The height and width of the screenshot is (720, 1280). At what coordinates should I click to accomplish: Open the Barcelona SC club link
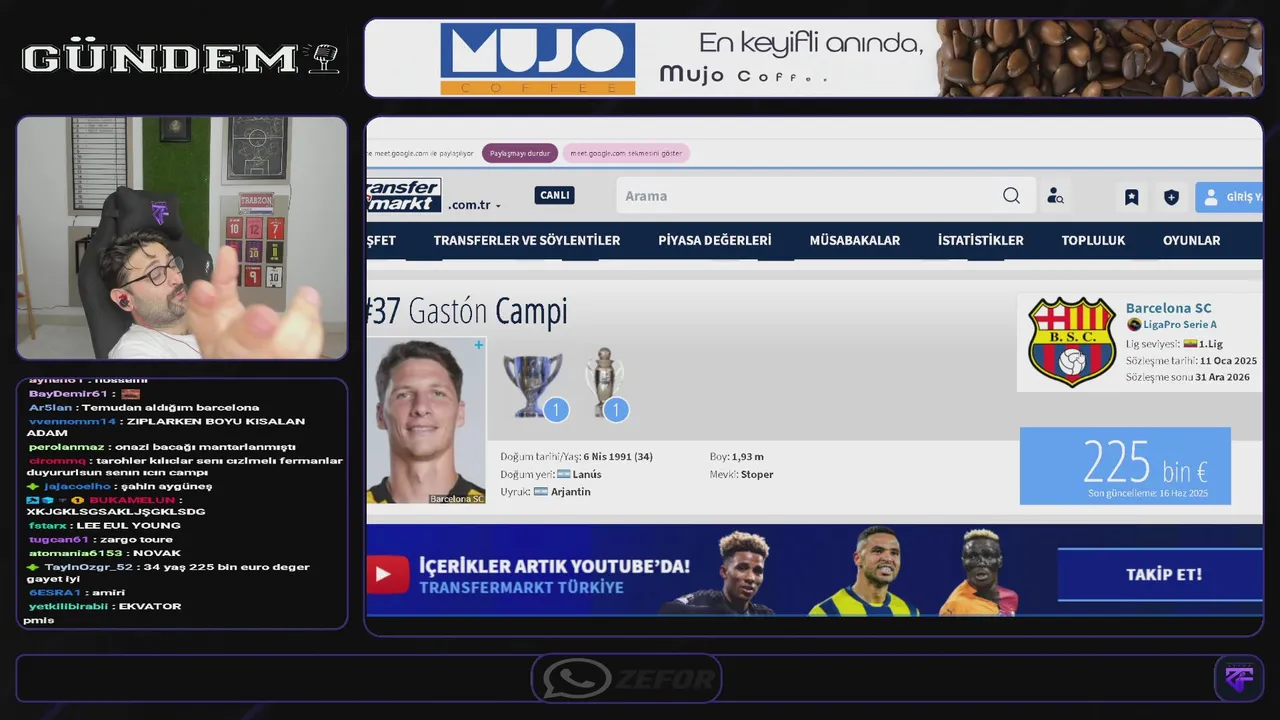tap(1168, 308)
